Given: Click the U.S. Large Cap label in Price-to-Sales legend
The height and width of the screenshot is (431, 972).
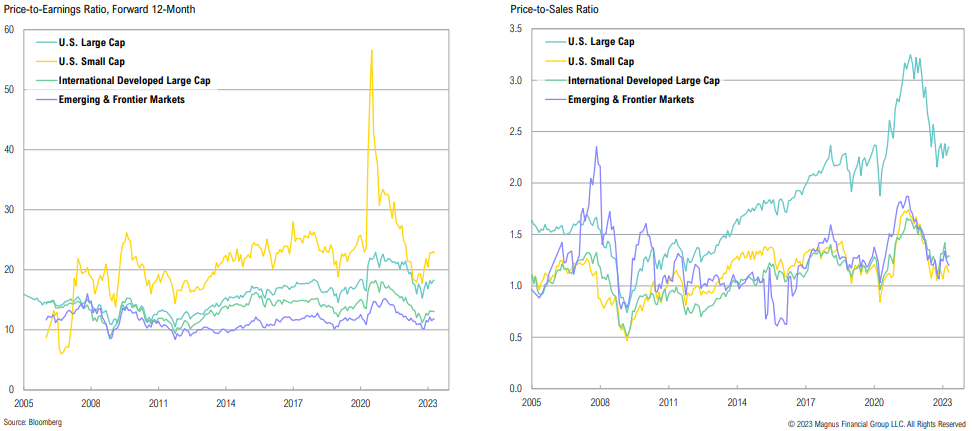Looking at the screenshot, I should click(x=600, y=43).
